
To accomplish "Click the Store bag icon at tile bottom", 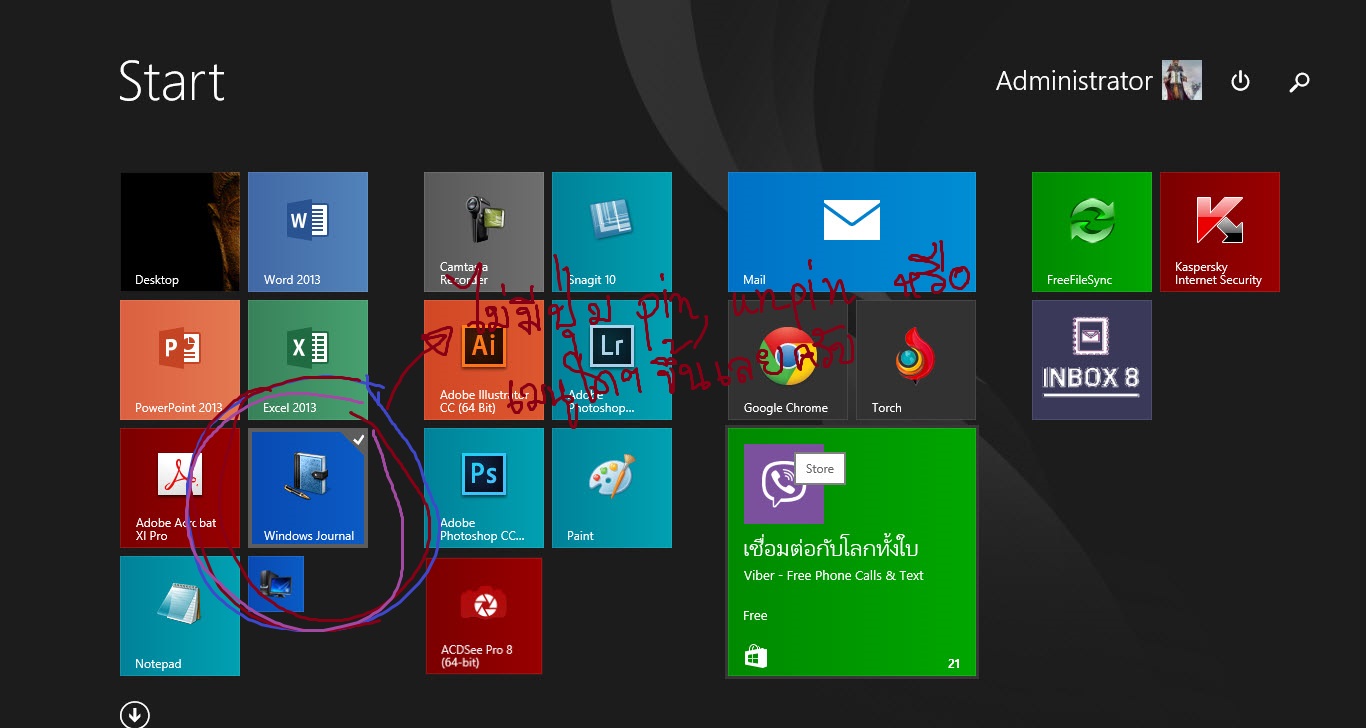I will (x=756, y=656).
